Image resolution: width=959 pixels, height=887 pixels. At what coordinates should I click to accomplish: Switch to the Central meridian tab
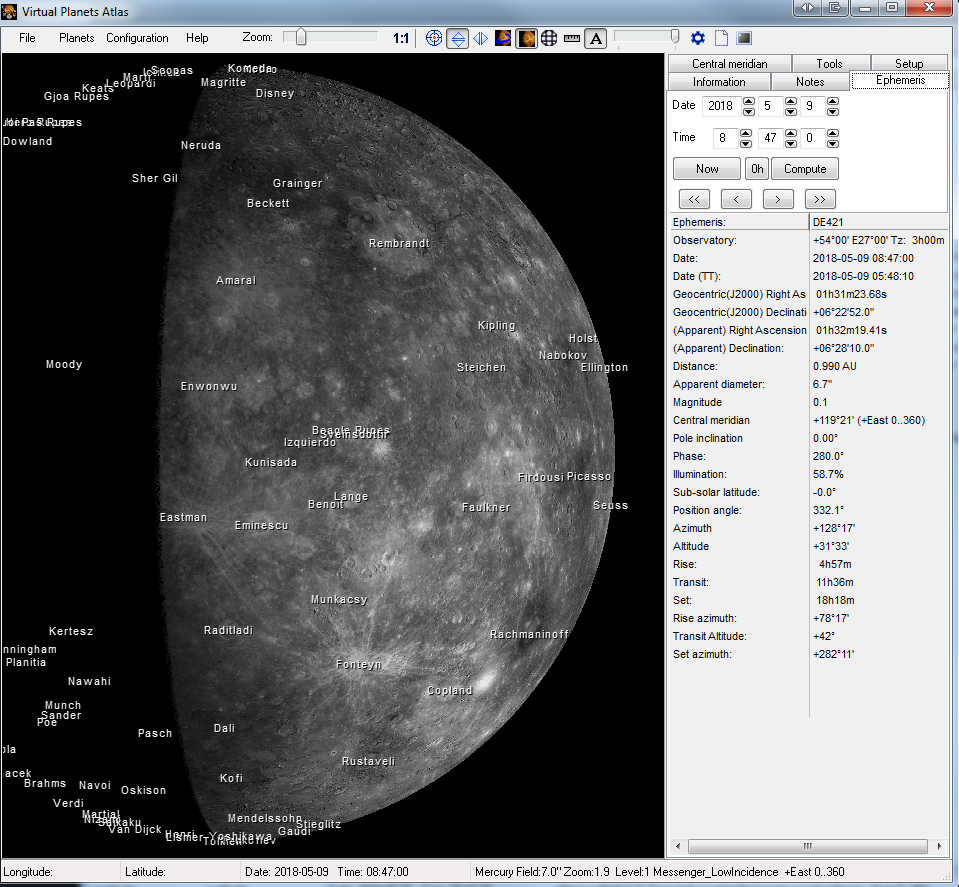(x=729, y=63)
